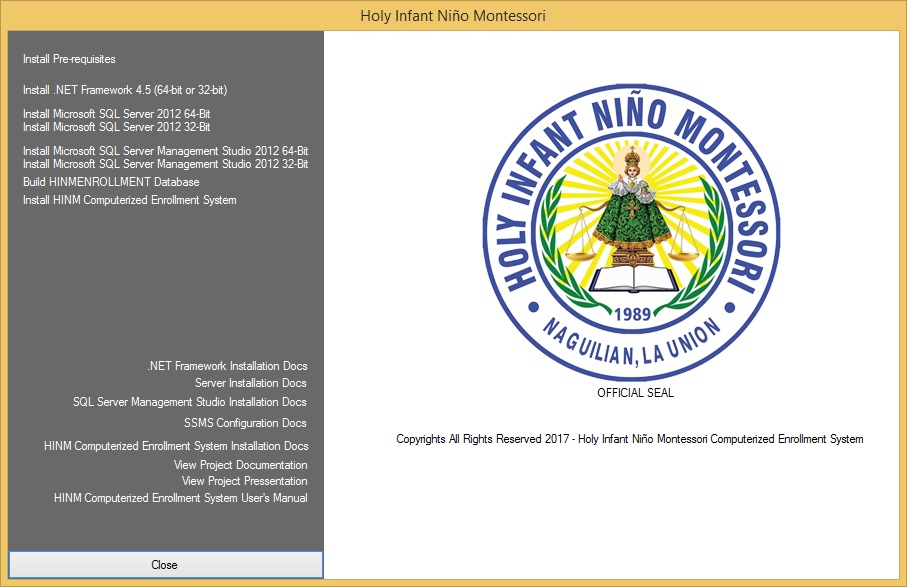
Task: Build HINMENROLLMENT Database
Action: [x=111, y=182]
